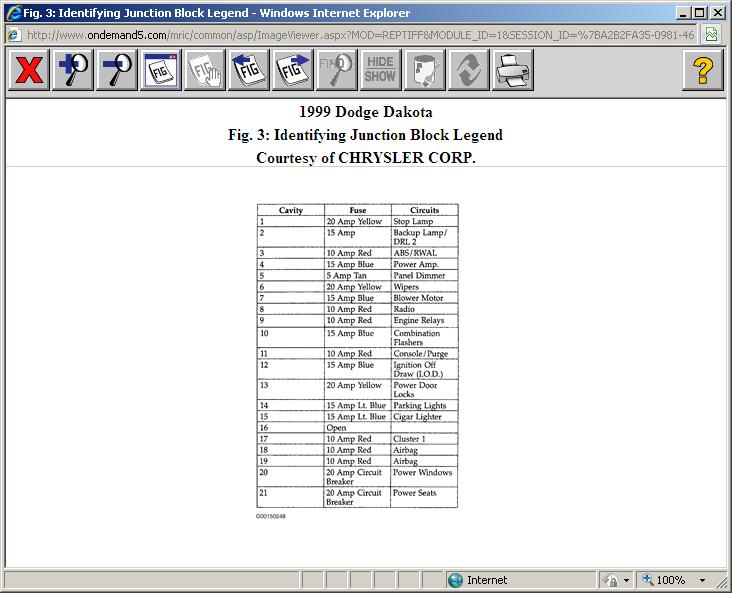Click the Fuse column header
The height and width of the screenshot is (593, 732).
coord(358,210)
